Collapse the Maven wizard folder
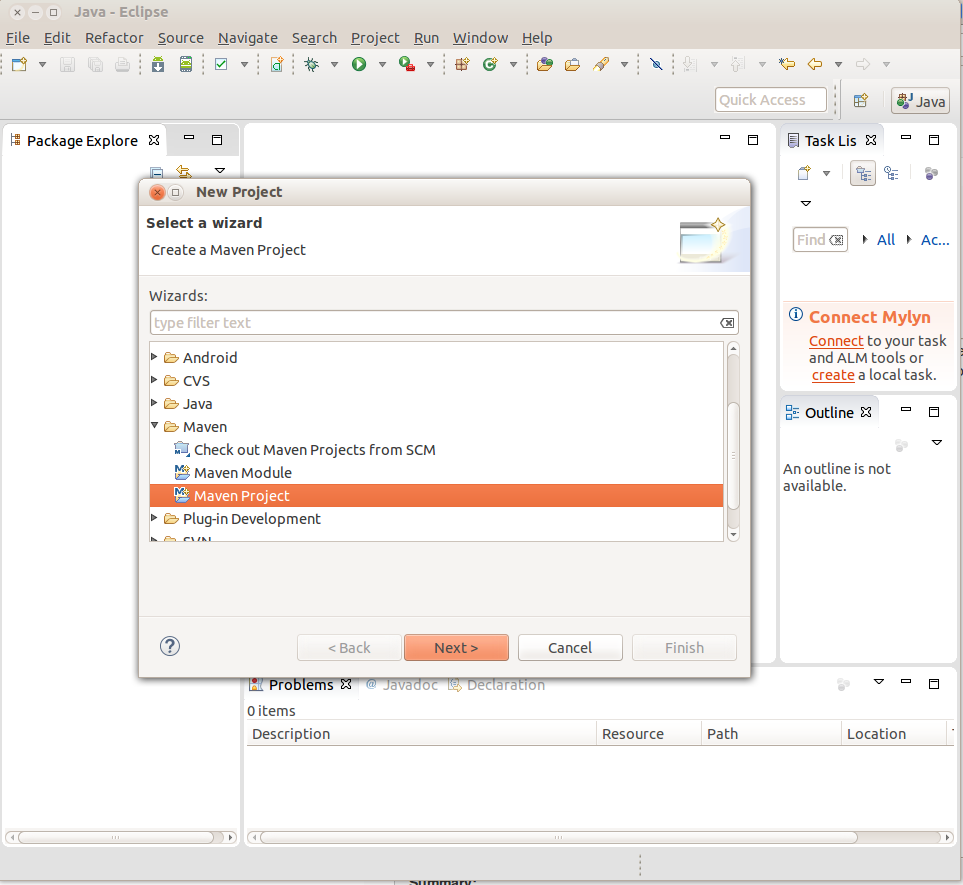The image size is (963, 885). (x=154, y=426)
